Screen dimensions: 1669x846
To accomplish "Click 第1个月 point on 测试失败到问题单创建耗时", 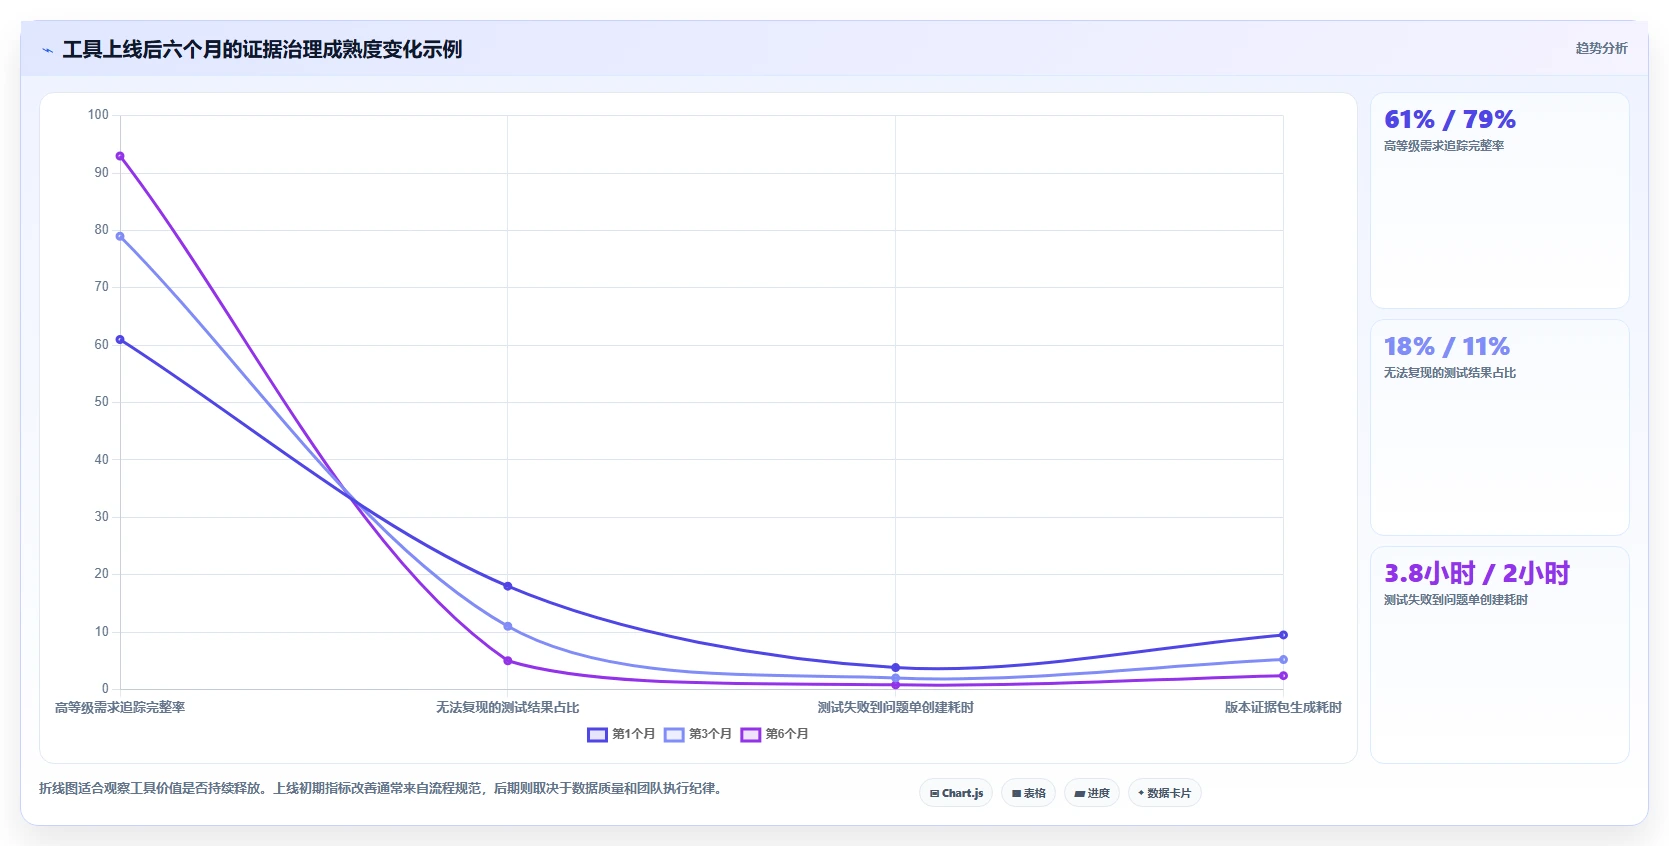I will pyautogui.click(x=895, y=667).
